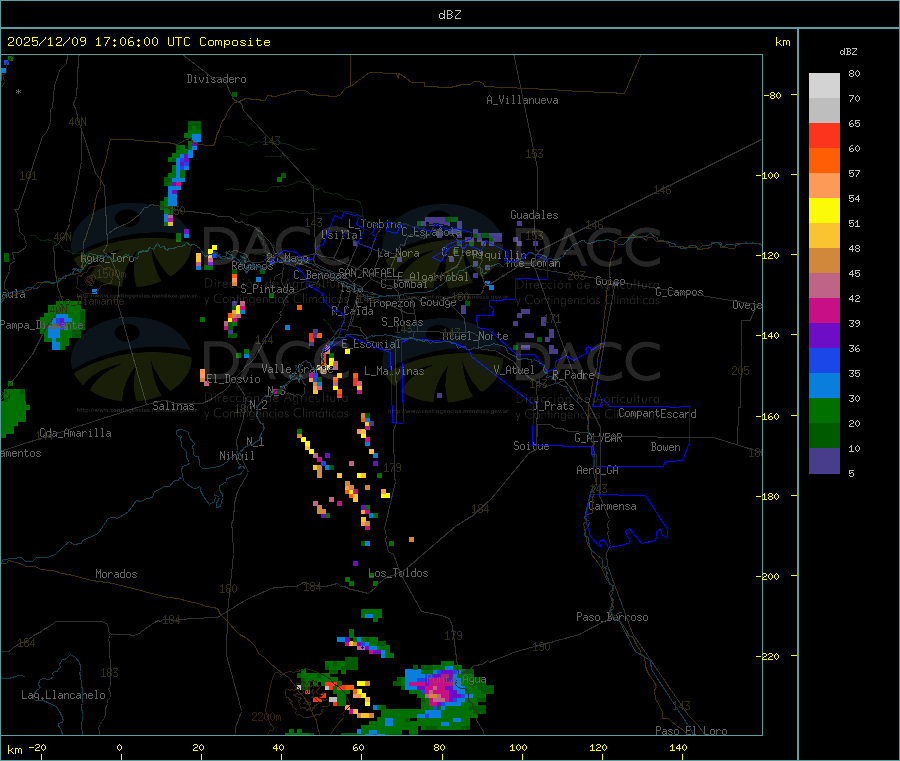The image size is (900, 761).
Task: Click the dBZ title at top
Action: pos(449,15)
